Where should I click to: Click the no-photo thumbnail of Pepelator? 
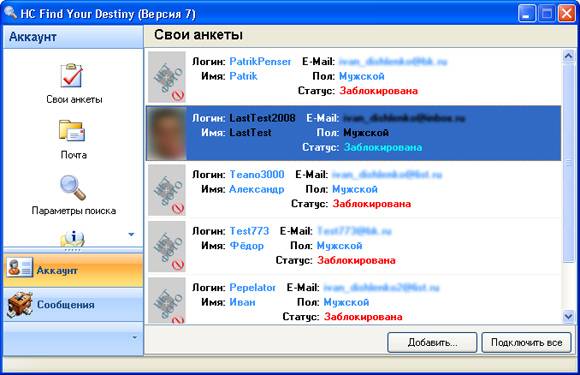point(167,300)
